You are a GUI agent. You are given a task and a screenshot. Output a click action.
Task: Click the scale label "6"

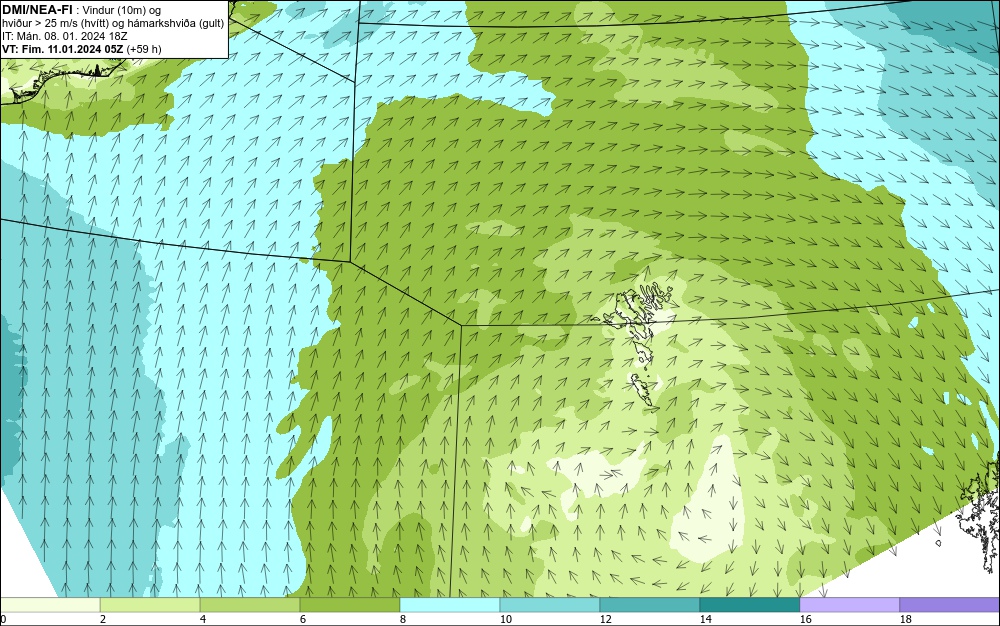tap(302, 618)
